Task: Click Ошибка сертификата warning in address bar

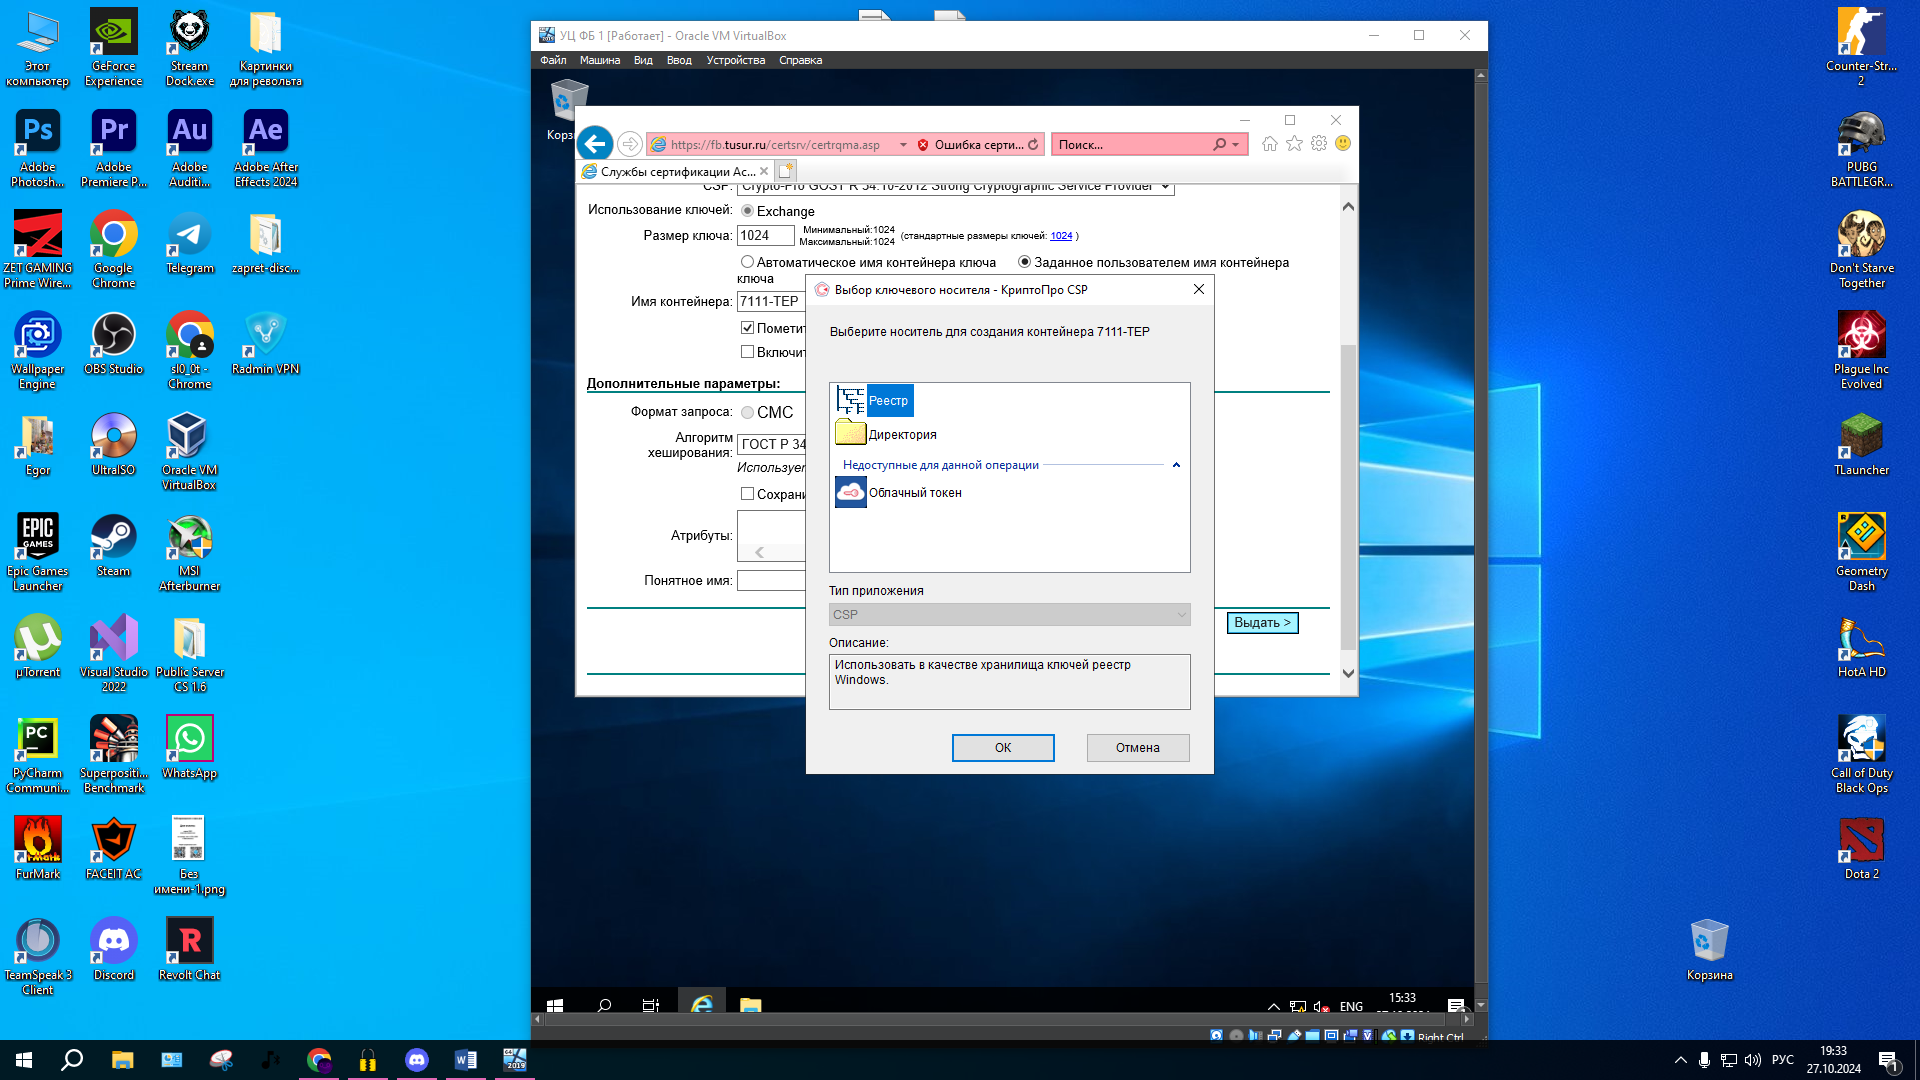Action: [970, 145]
